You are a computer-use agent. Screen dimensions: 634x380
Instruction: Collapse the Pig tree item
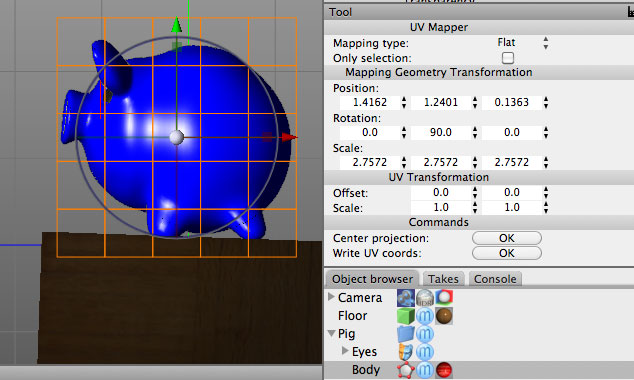(332, 334)
